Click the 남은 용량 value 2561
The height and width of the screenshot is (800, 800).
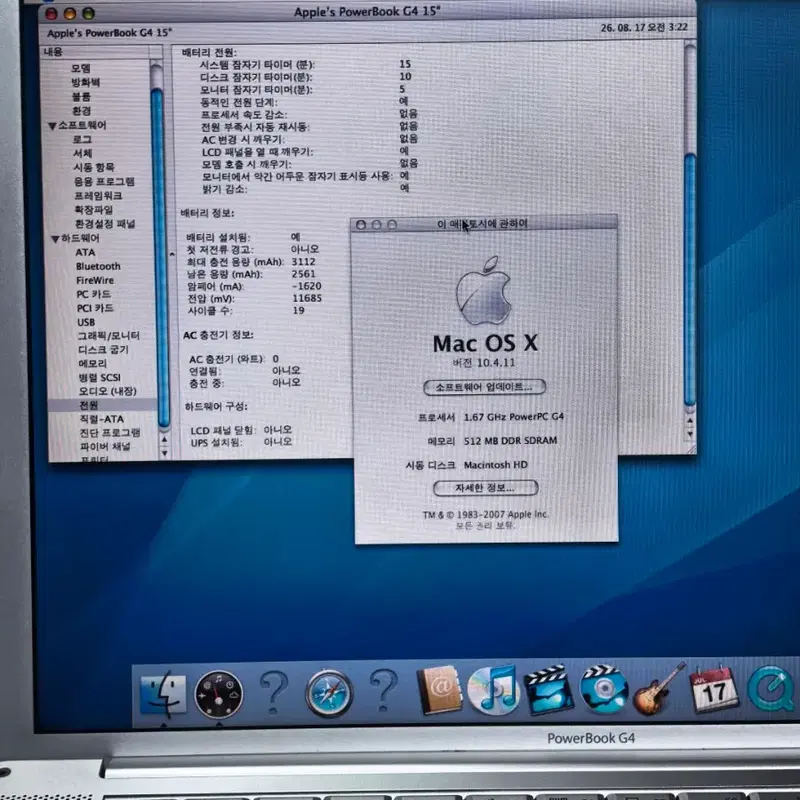pos(304,274)
